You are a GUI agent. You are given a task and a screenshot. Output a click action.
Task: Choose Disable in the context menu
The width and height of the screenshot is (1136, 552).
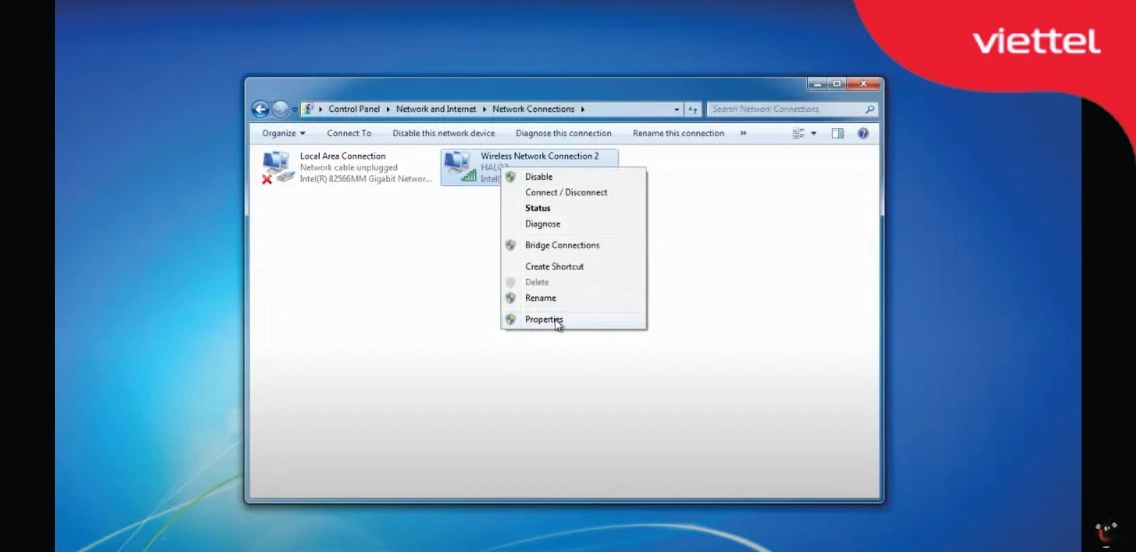point(538,177)
